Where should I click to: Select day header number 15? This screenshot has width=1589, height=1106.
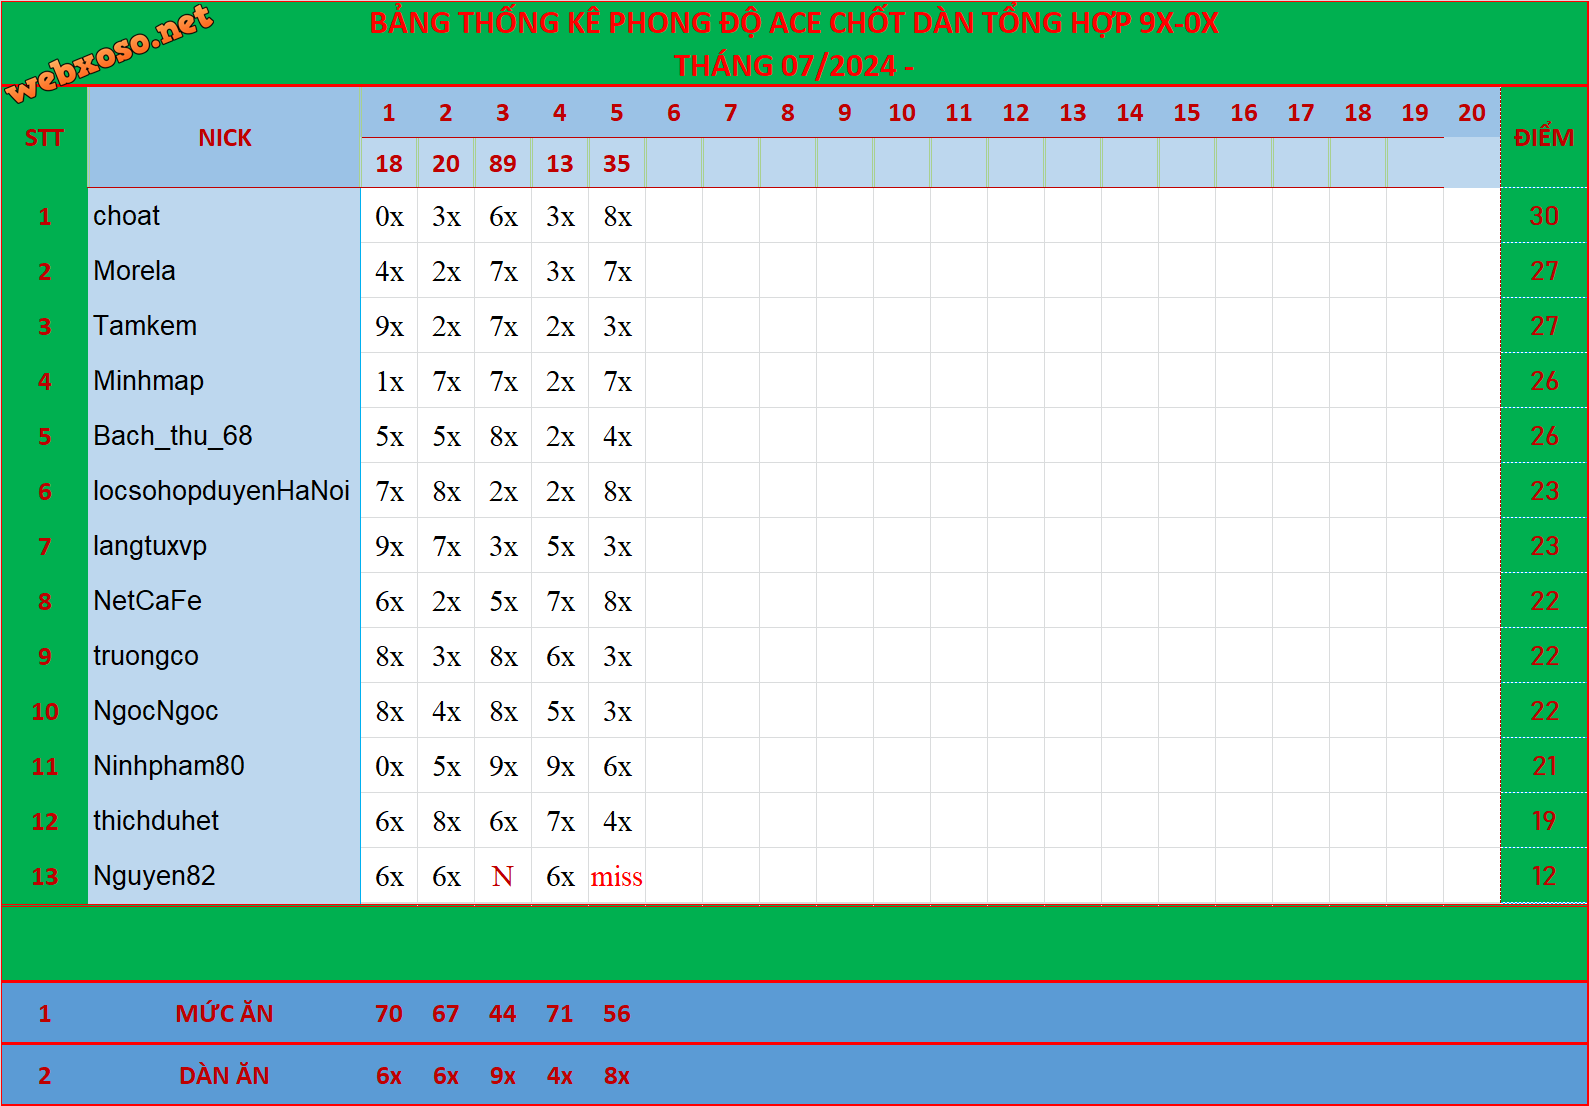pos(1187,113)
